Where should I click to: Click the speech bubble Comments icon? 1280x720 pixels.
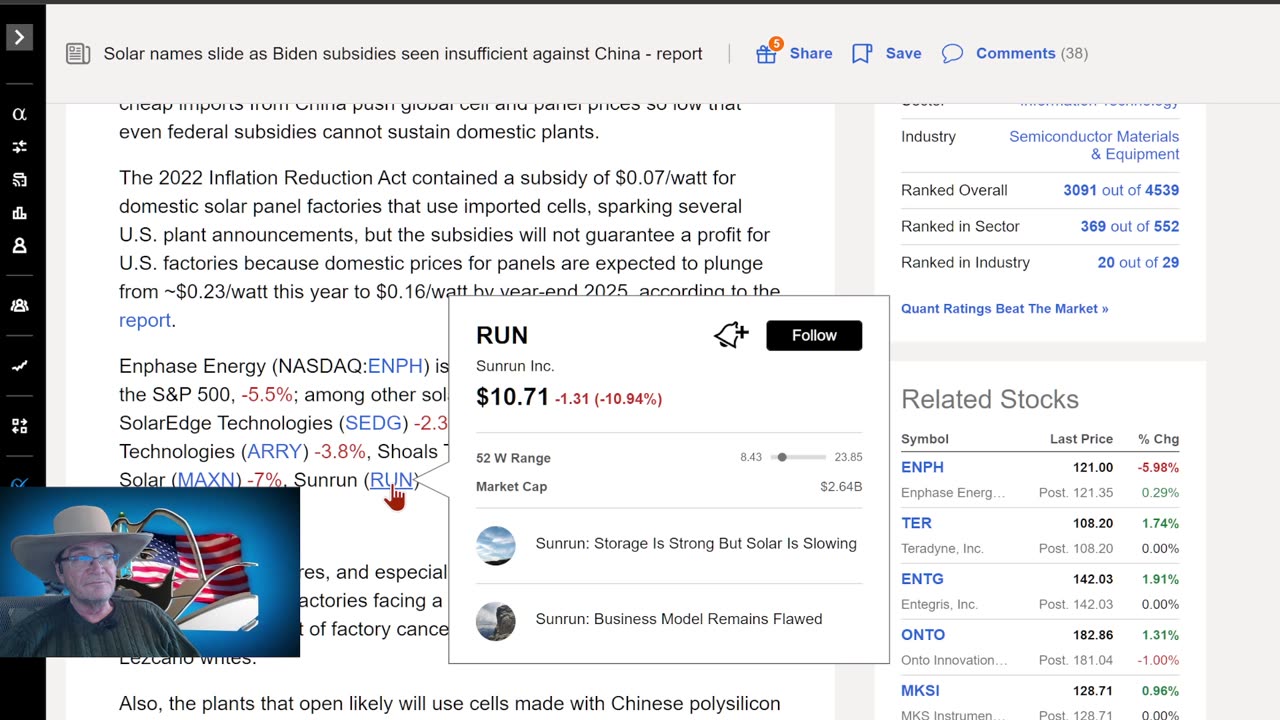click(953, 54)
